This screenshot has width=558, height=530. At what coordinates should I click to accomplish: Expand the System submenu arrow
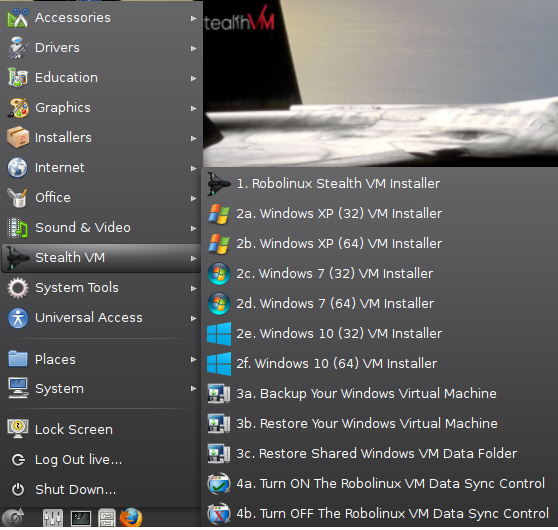(193, 388)
